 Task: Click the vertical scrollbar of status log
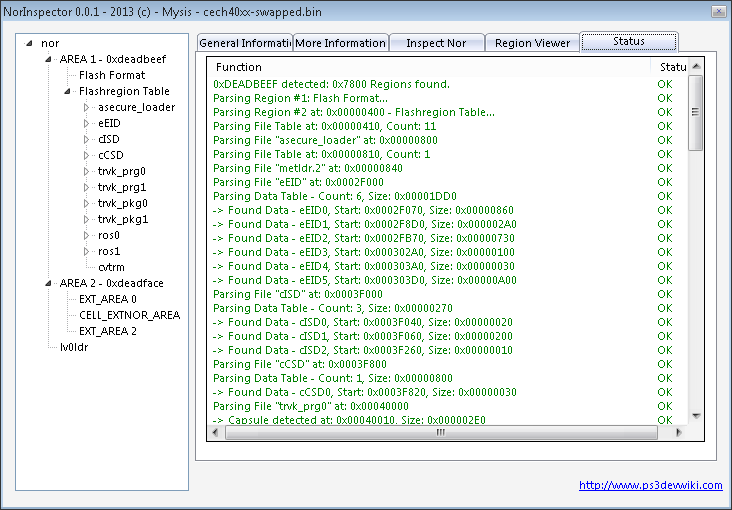(695, 250)
